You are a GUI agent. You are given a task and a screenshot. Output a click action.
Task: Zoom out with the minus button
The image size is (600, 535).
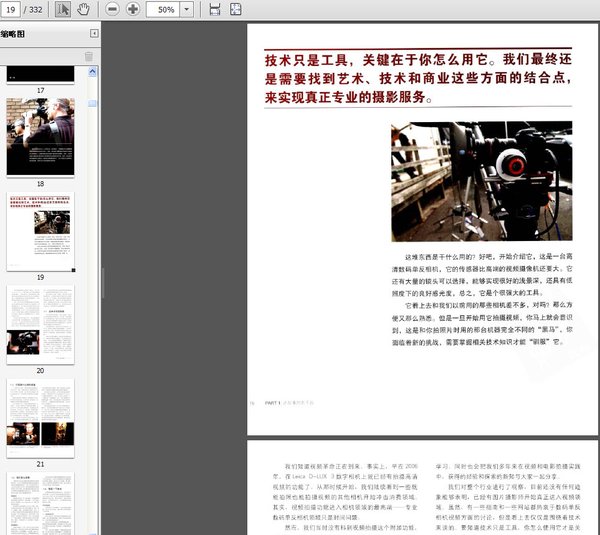click(x=112, y=9)
